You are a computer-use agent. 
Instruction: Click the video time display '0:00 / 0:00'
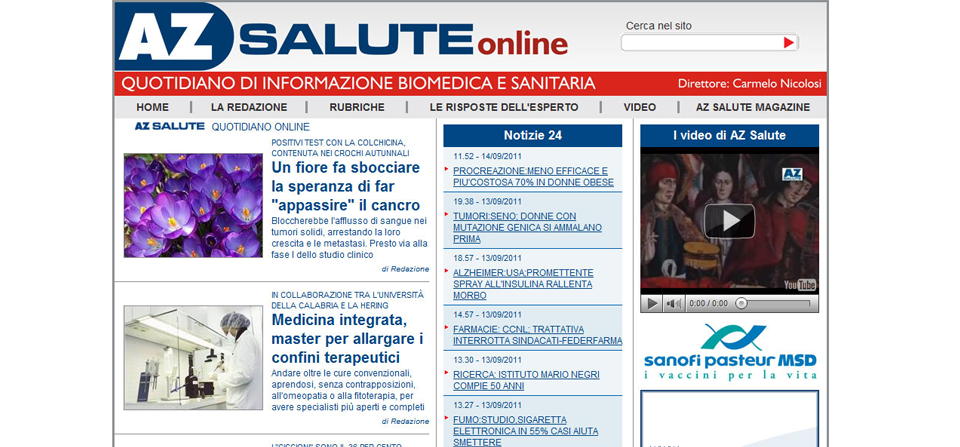click(708, 304)
